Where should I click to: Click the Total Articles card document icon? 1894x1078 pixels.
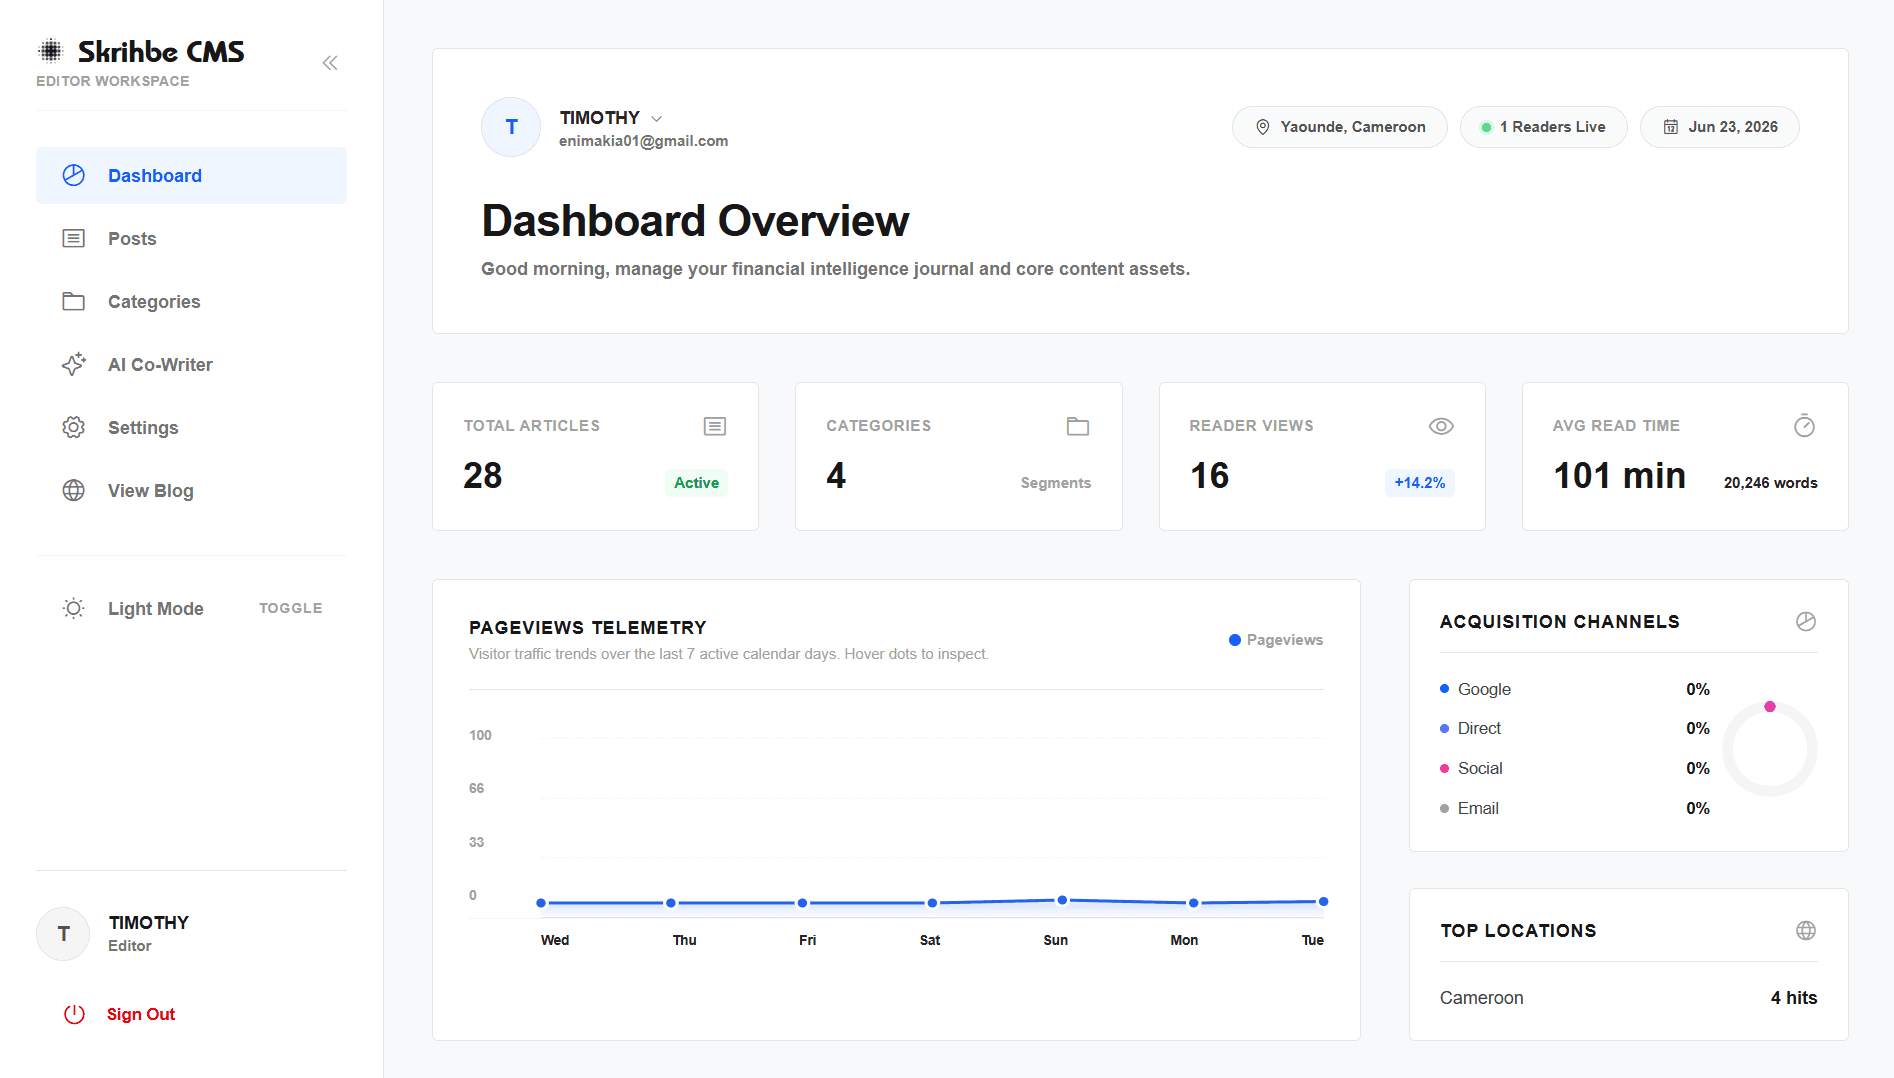click(715, 427)
